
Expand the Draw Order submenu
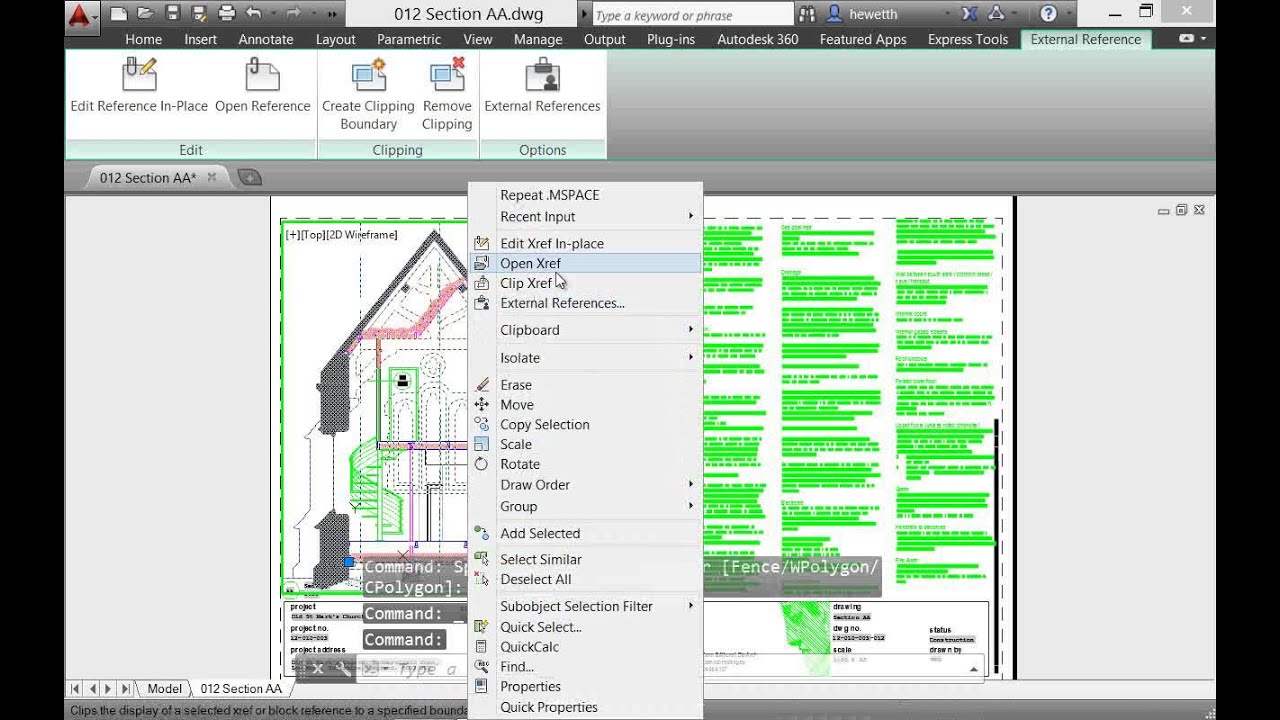(x=586, y=485)
